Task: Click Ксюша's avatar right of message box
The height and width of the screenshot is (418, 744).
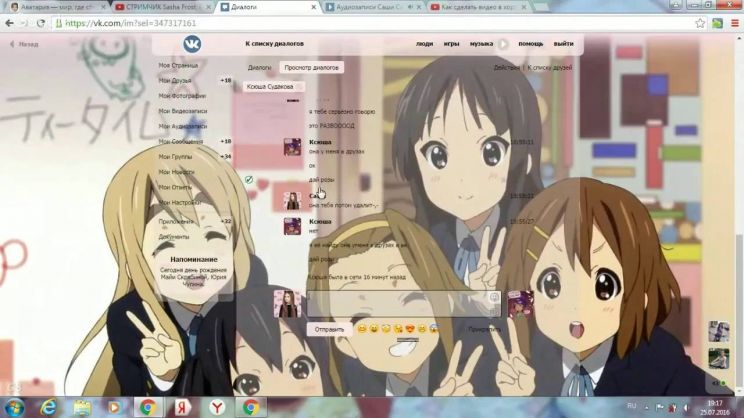Action: (521, 304)
